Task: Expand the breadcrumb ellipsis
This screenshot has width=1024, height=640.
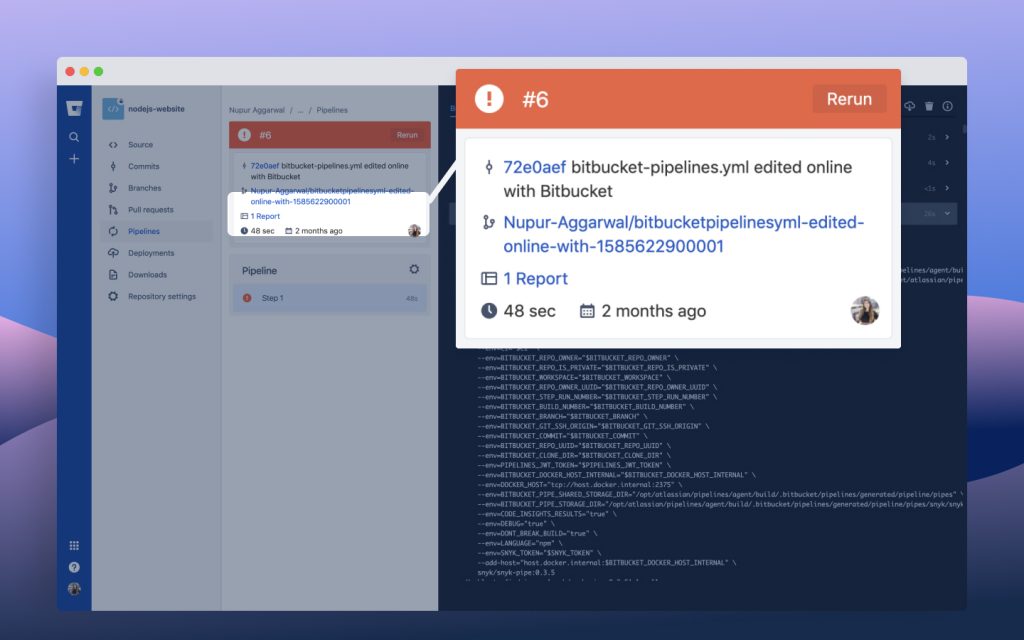Action: (x=300, y=110)
